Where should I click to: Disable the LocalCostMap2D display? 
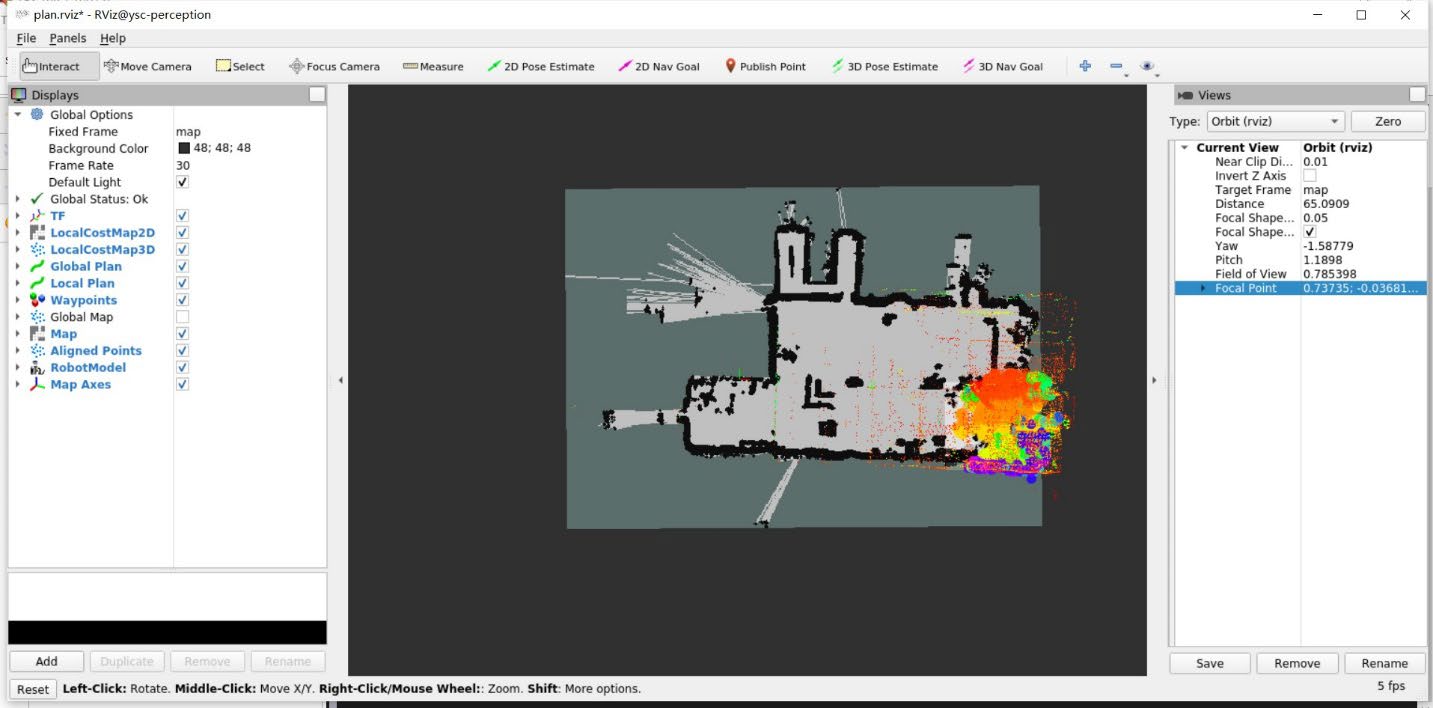click(x=182, y=233)
